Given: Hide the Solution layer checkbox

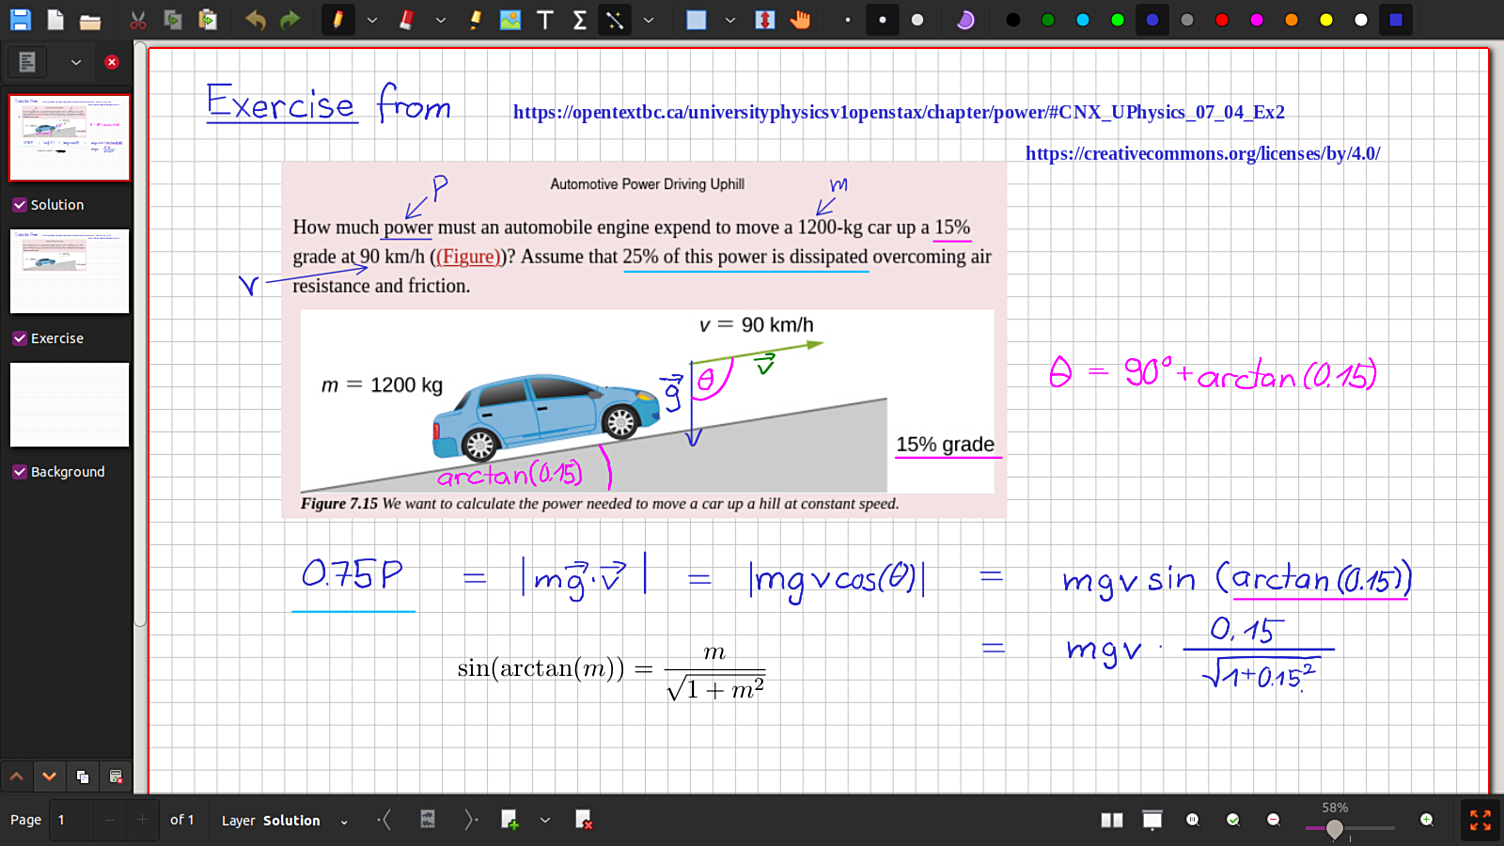Looking at the screenshot, I should (19, 205).
